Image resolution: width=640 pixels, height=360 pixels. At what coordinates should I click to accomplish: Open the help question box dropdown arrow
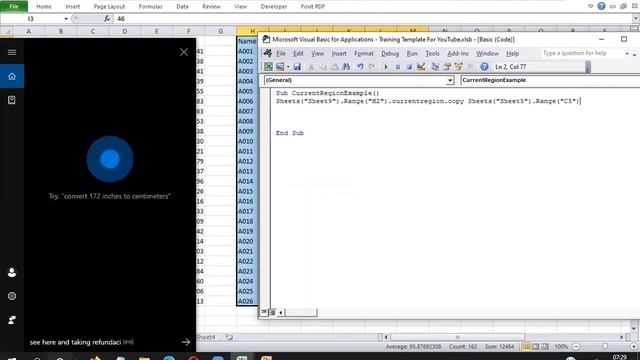click(x=627, y=53)
